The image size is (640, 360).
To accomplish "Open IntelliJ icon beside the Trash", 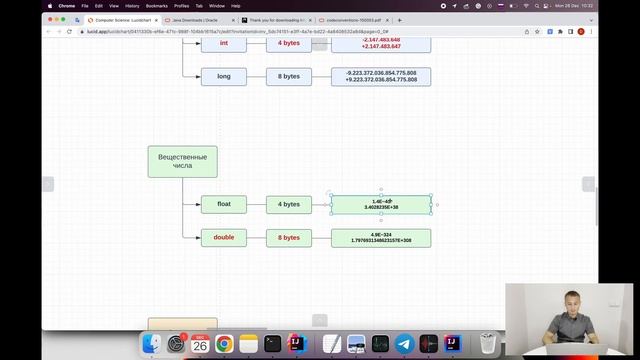I will tap(453, 344).
